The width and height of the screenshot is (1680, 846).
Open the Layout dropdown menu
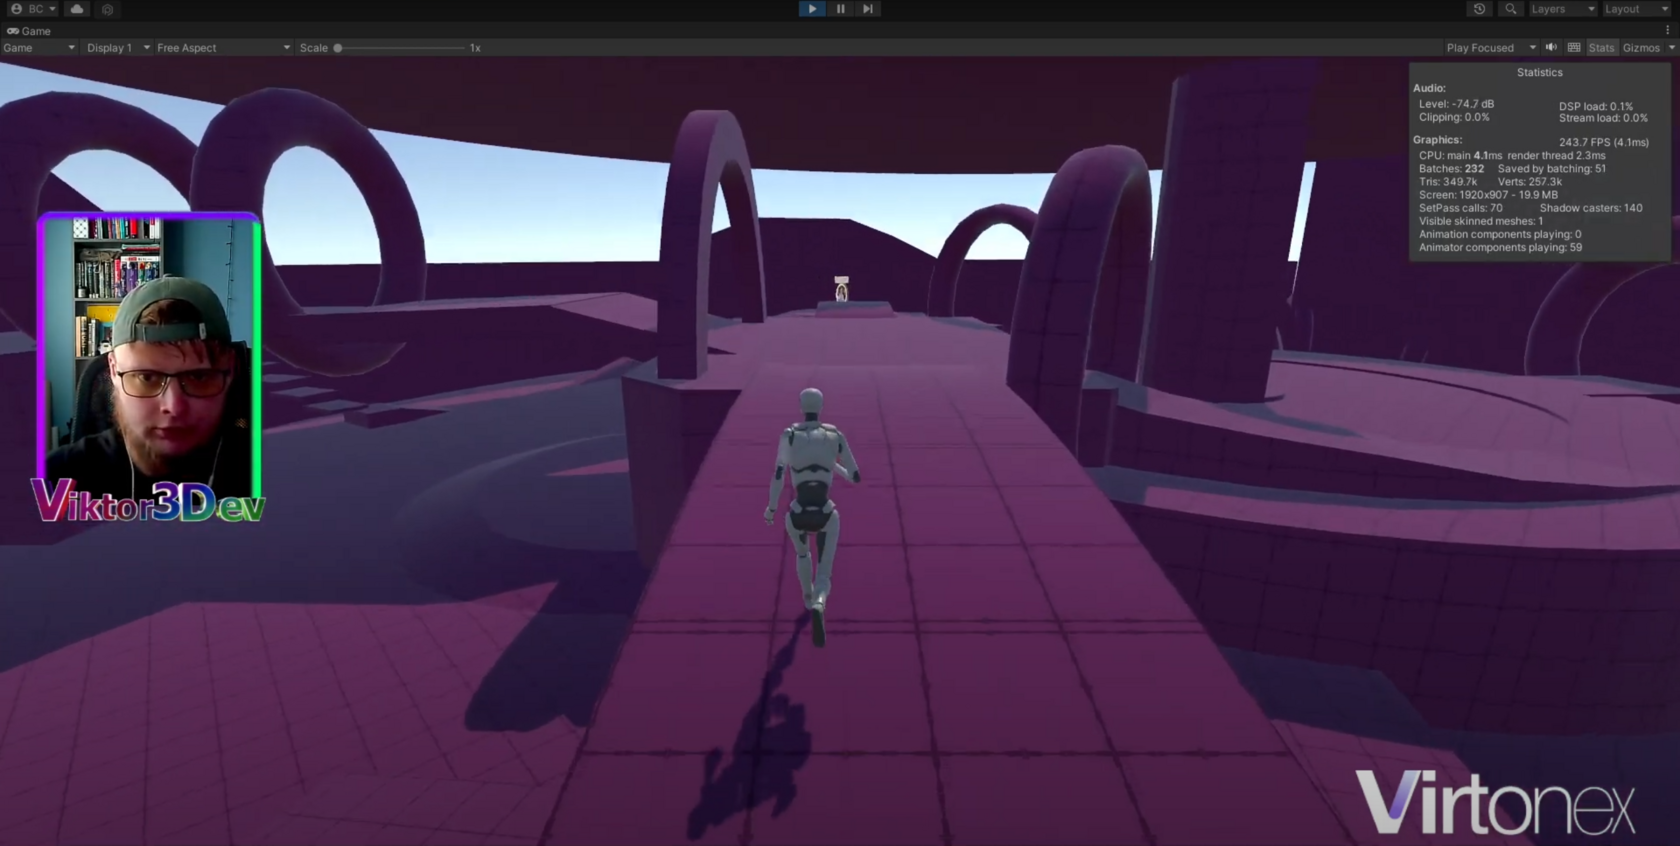(x=1636, y=9)
